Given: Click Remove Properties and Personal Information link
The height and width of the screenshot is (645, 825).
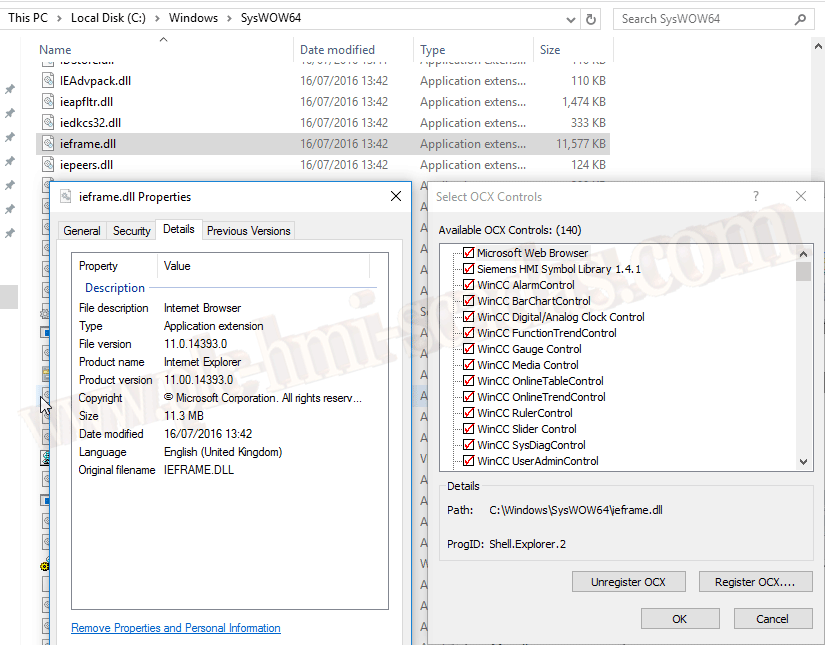Looking at the screenshot, I should coord(176,628).
